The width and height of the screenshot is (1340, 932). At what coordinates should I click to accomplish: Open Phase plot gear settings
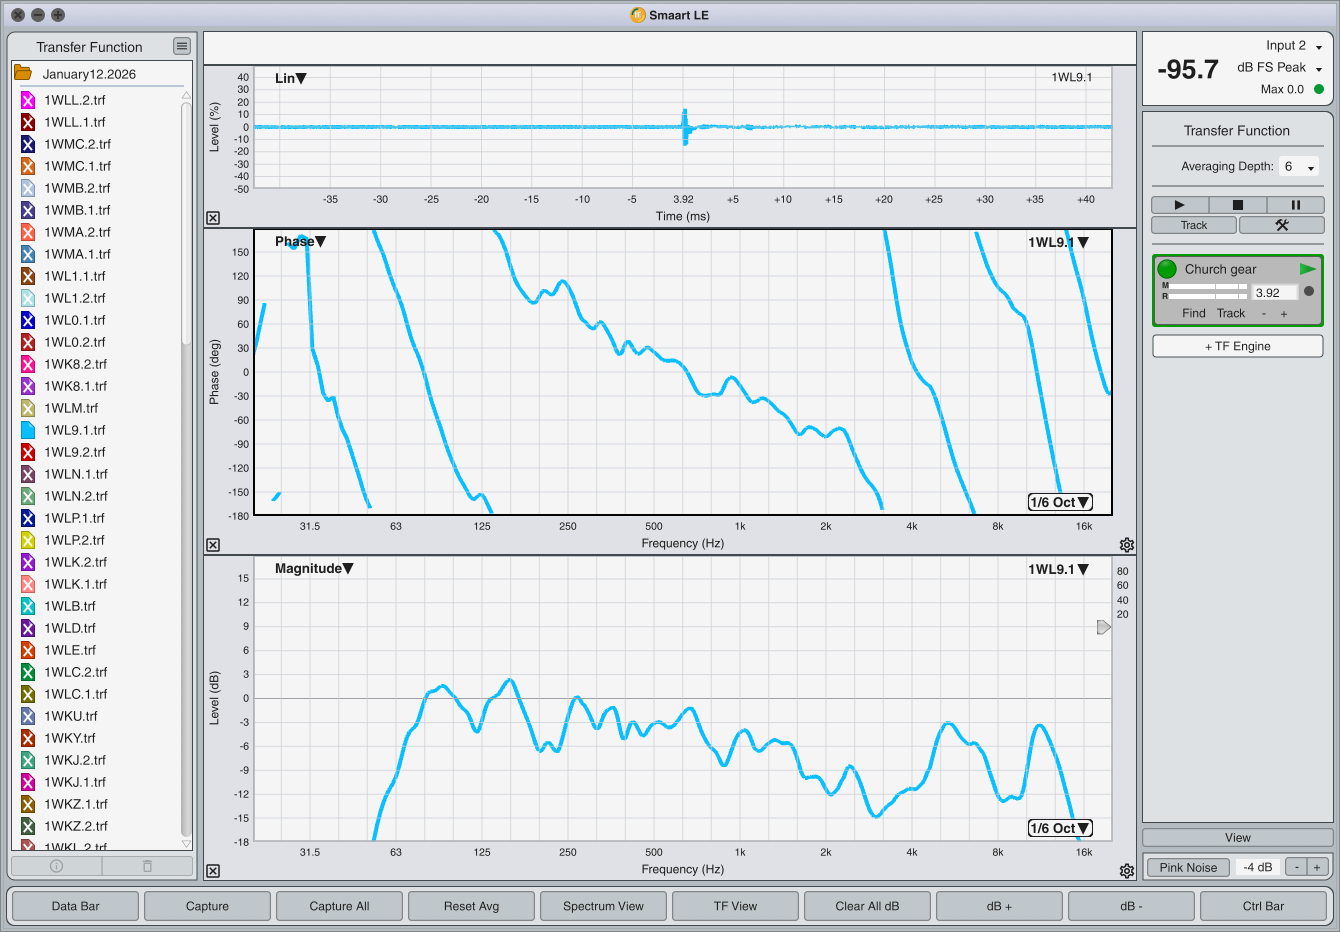pyautogui.click(x=1127, y=545)
